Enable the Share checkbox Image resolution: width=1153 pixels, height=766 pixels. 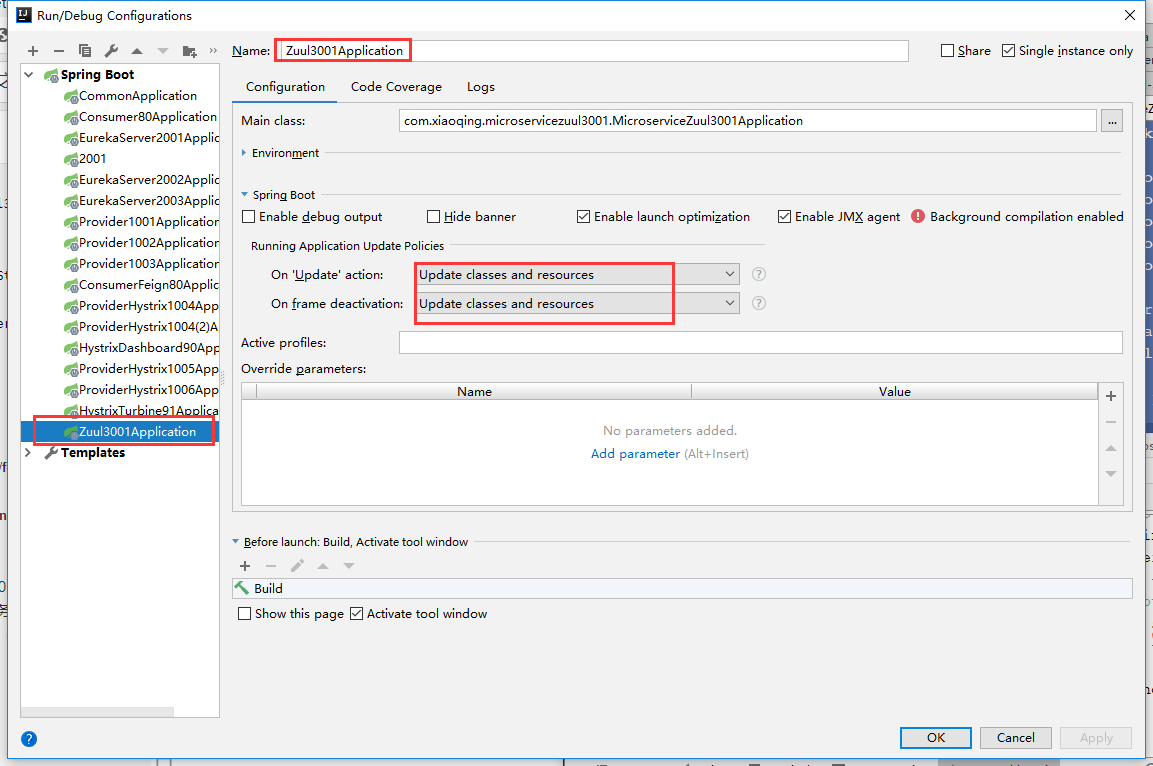(x=947, y=51)
